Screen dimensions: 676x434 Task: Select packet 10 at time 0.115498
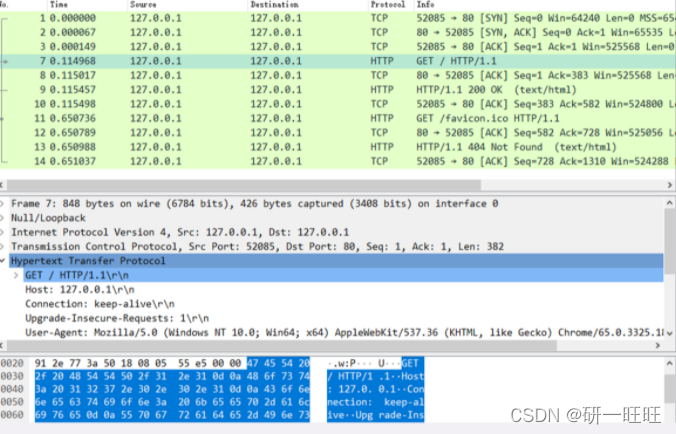(338, 104)
